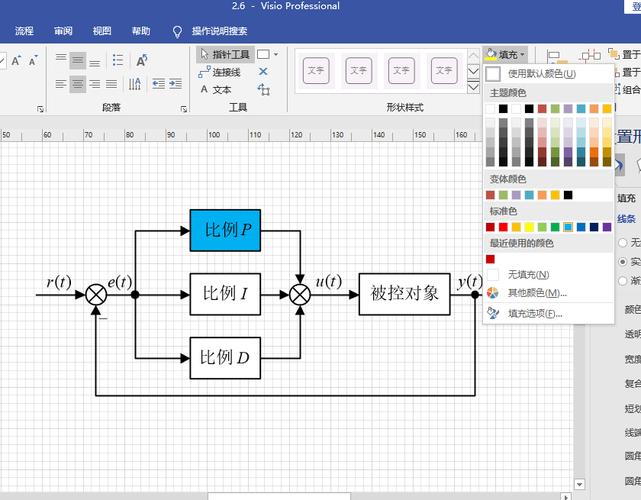The image size is (641, 500).
Task: Click the scrollbar down arrow
Action: [579, 484]
